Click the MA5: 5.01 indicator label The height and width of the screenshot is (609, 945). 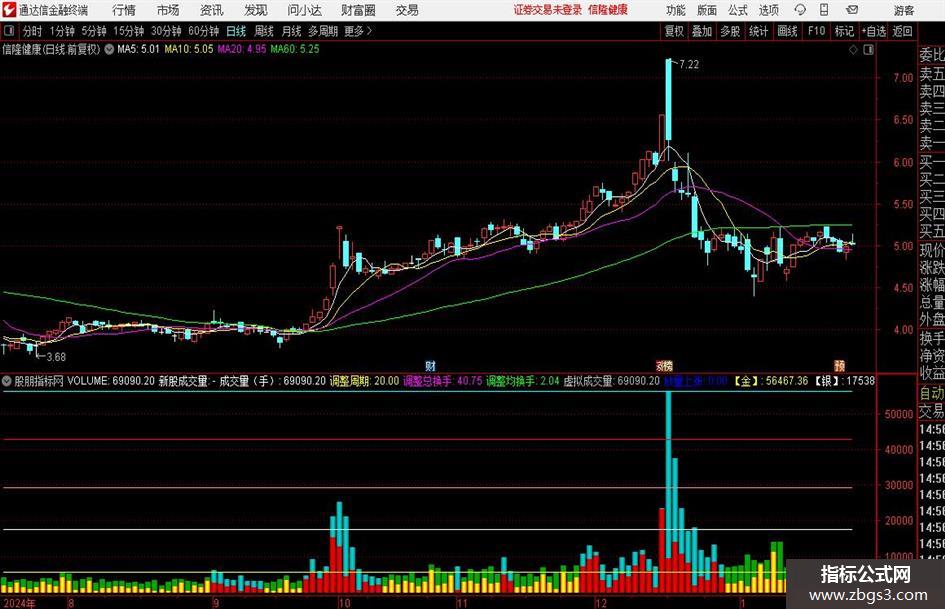tap(139, 49)
